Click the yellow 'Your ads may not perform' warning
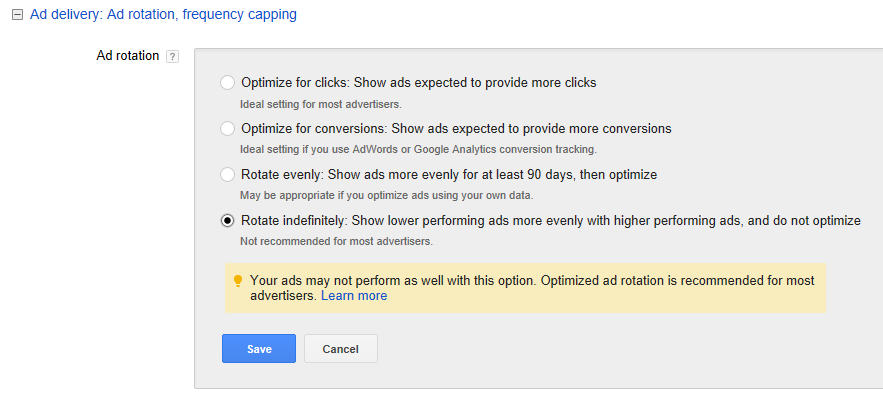 tap(525, 288)
